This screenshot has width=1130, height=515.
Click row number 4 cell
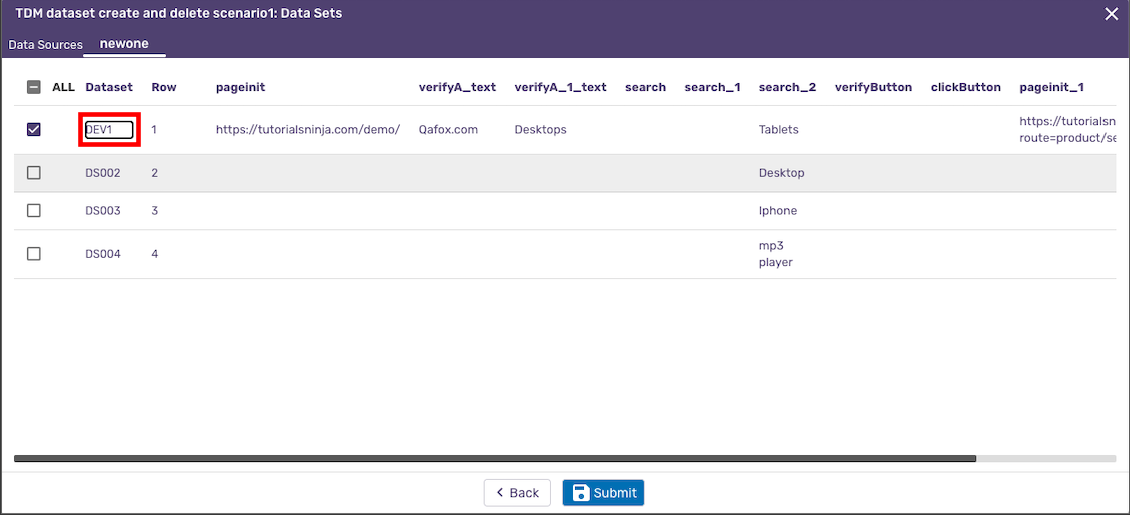point(155,254)
